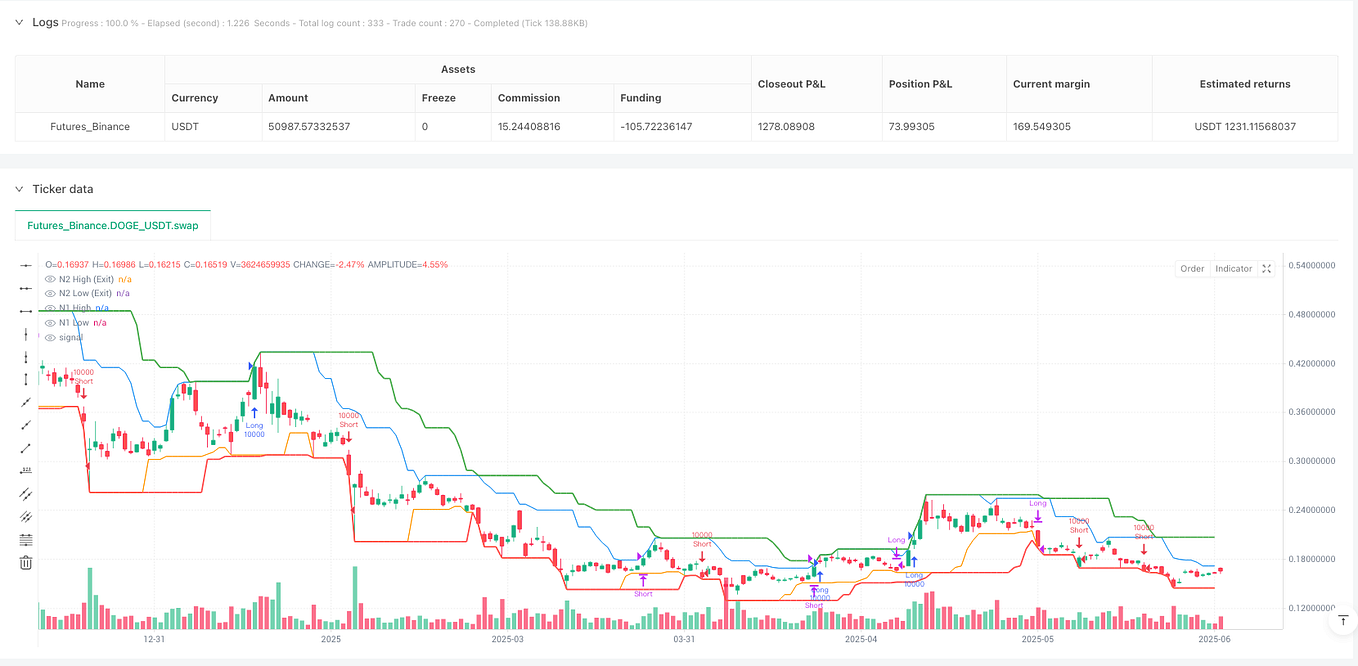The image size is (1358, 666).
Task: Toggle visibility of N1 Low line
Action: click(x=50, y=322)
